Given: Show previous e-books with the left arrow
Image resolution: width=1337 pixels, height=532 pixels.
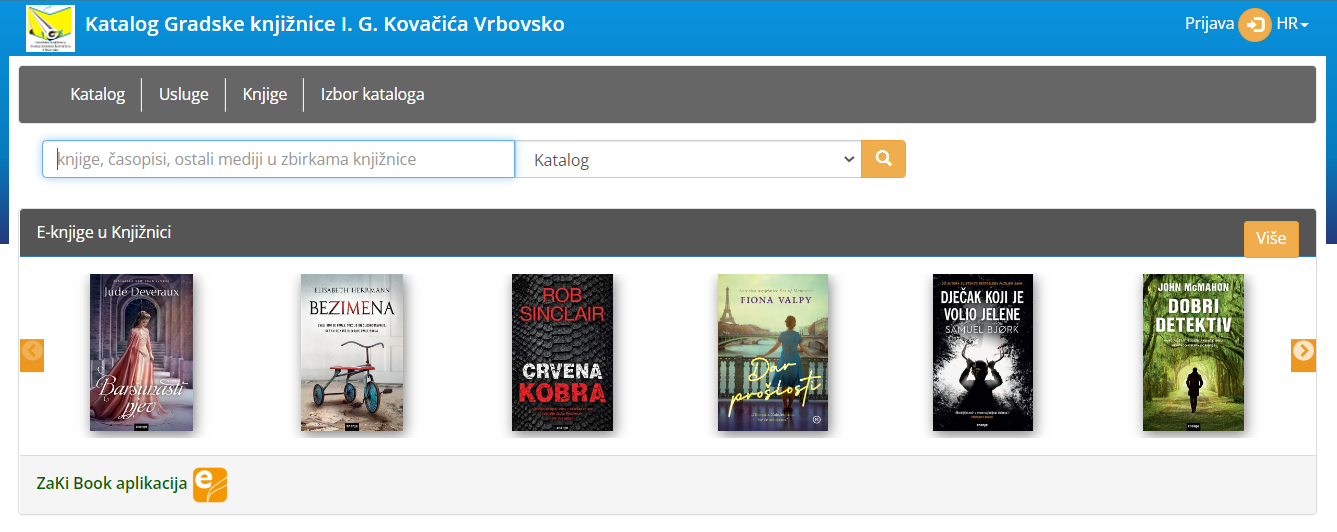Looking at the screenshot, I should tap(32, 355).
